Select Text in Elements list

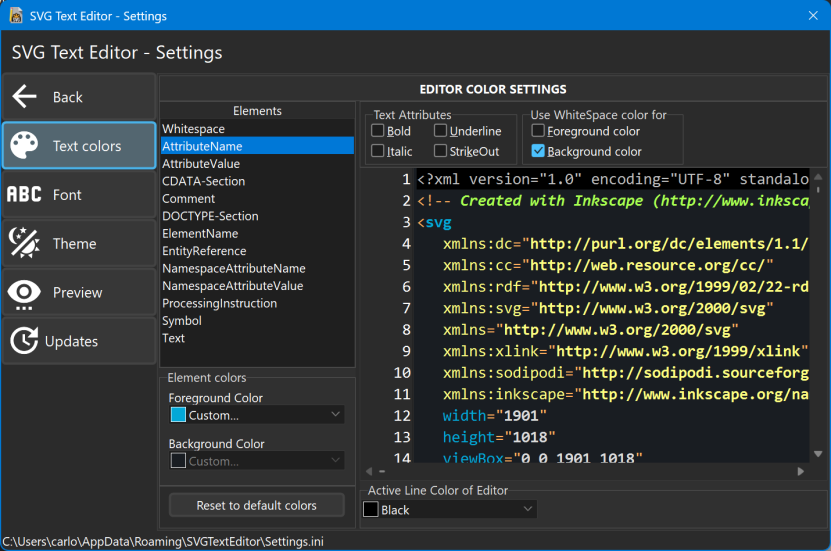(258, 339)
